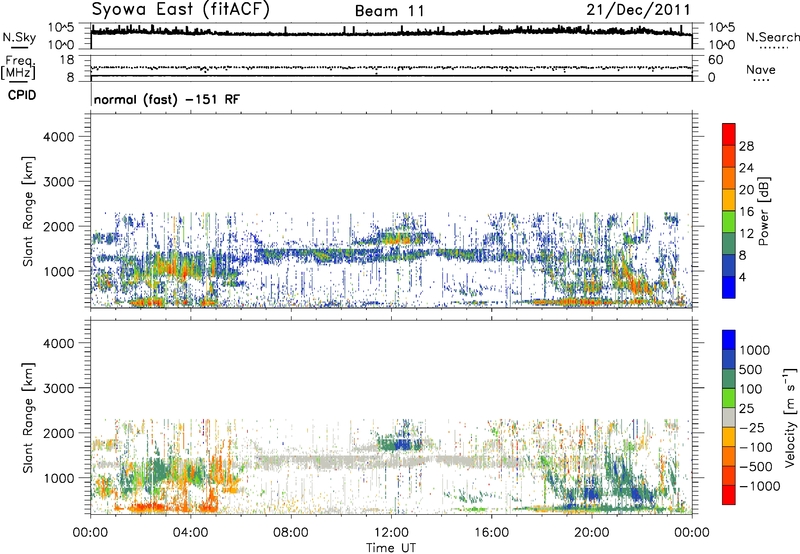Click the '24' tick on Power color bar
This screenshot has width=800, height=554.
click(746, 168)
